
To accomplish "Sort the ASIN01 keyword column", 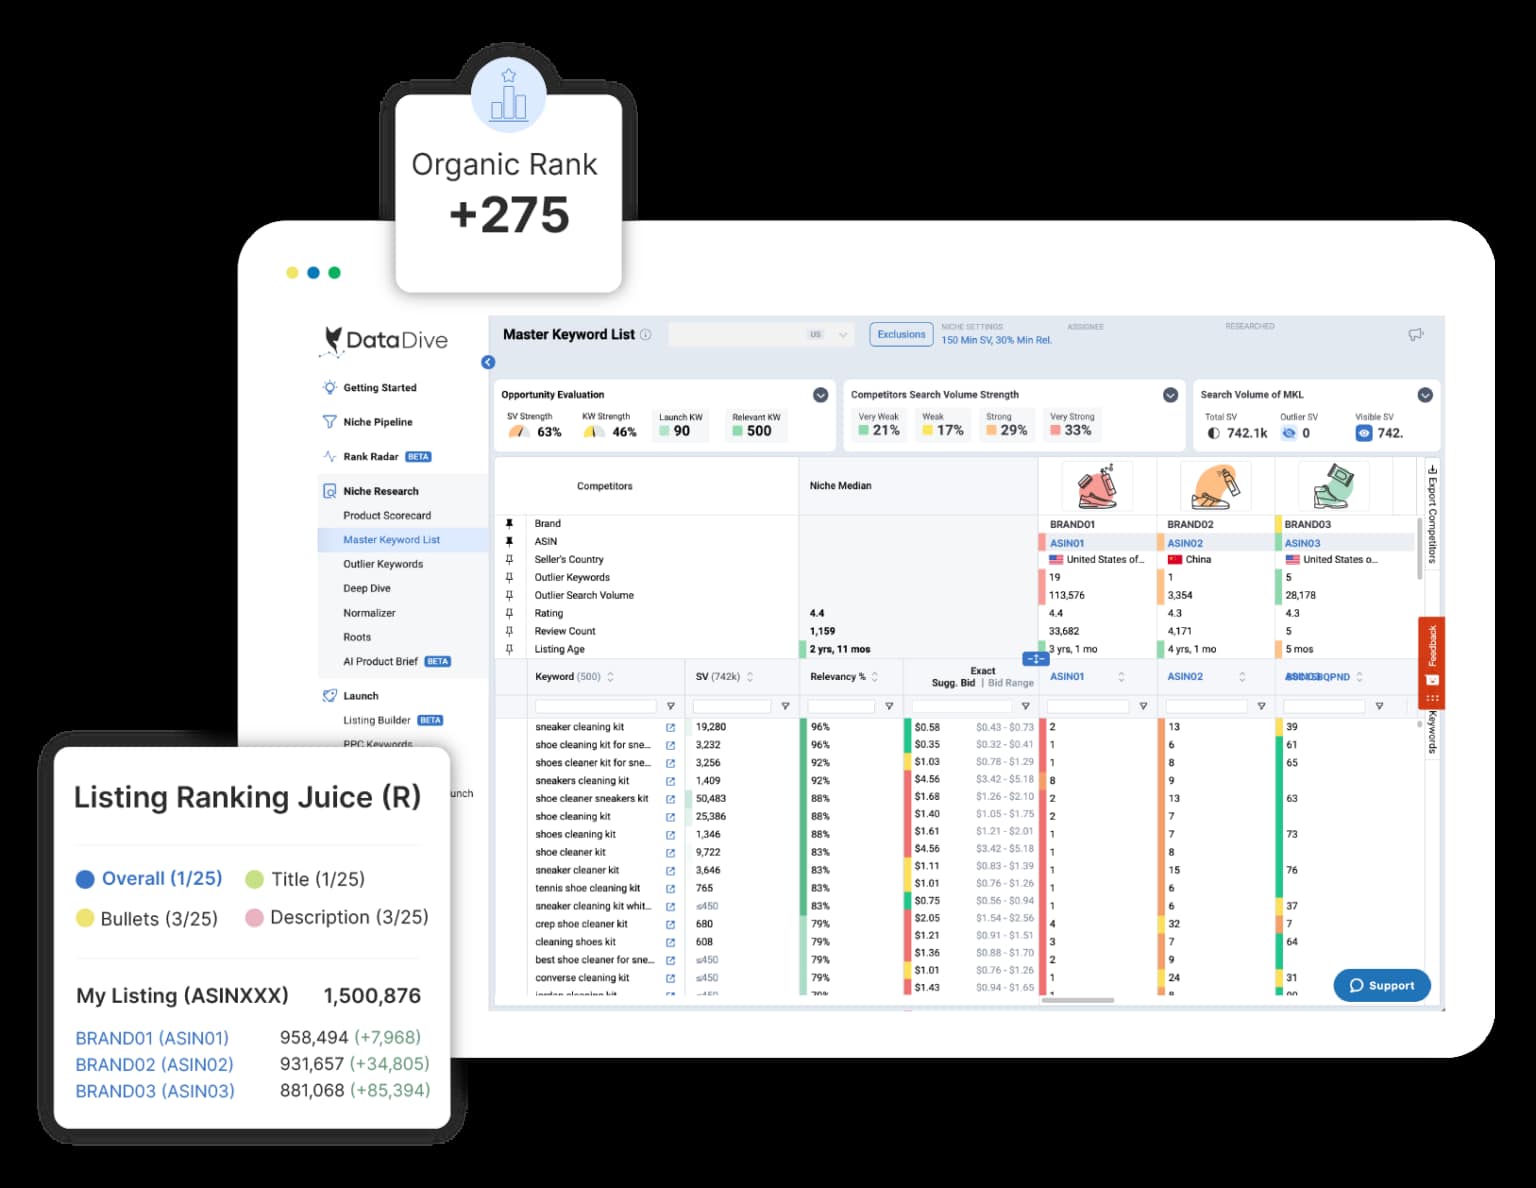I will [x=1121, y=677].
